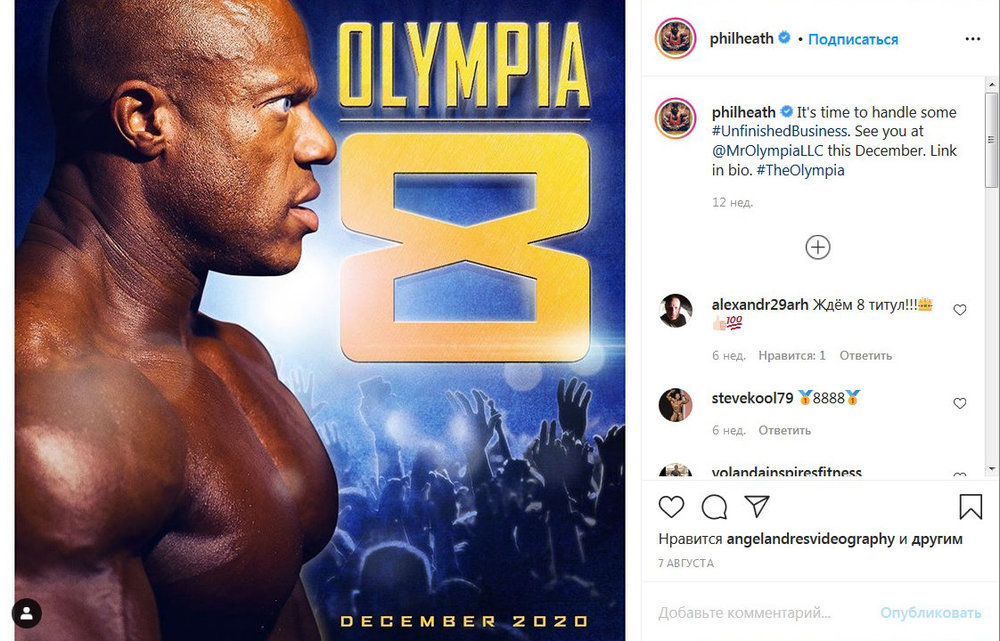Open post options with the three-dot icon
Screen dimensions: 1000x641
coord(972,39)
